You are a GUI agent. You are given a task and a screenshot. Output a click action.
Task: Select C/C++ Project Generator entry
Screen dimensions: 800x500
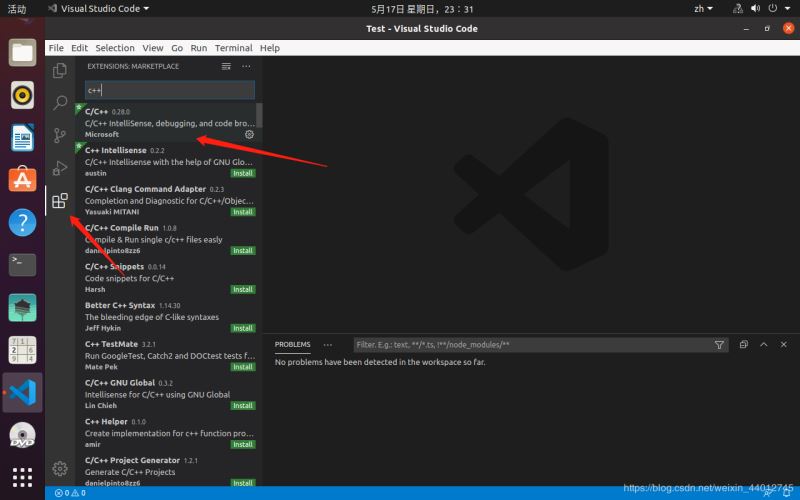coord(169,471)
